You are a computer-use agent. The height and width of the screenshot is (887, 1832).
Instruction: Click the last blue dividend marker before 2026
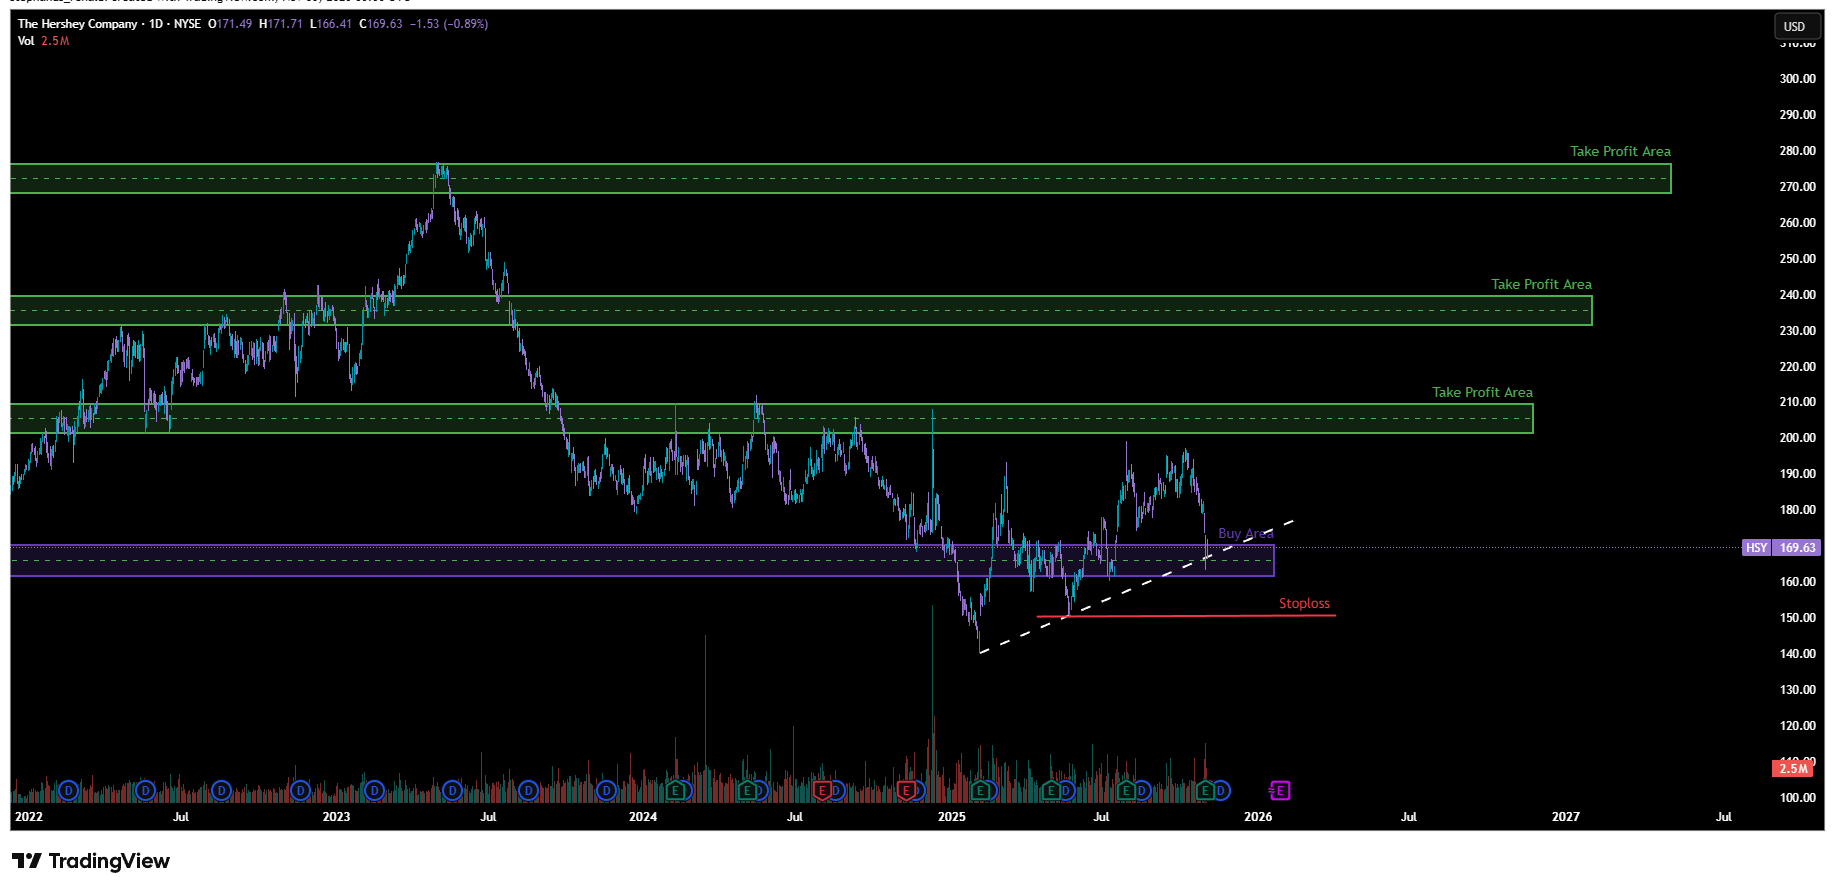pyautogui.click(x=1220, y=791)
